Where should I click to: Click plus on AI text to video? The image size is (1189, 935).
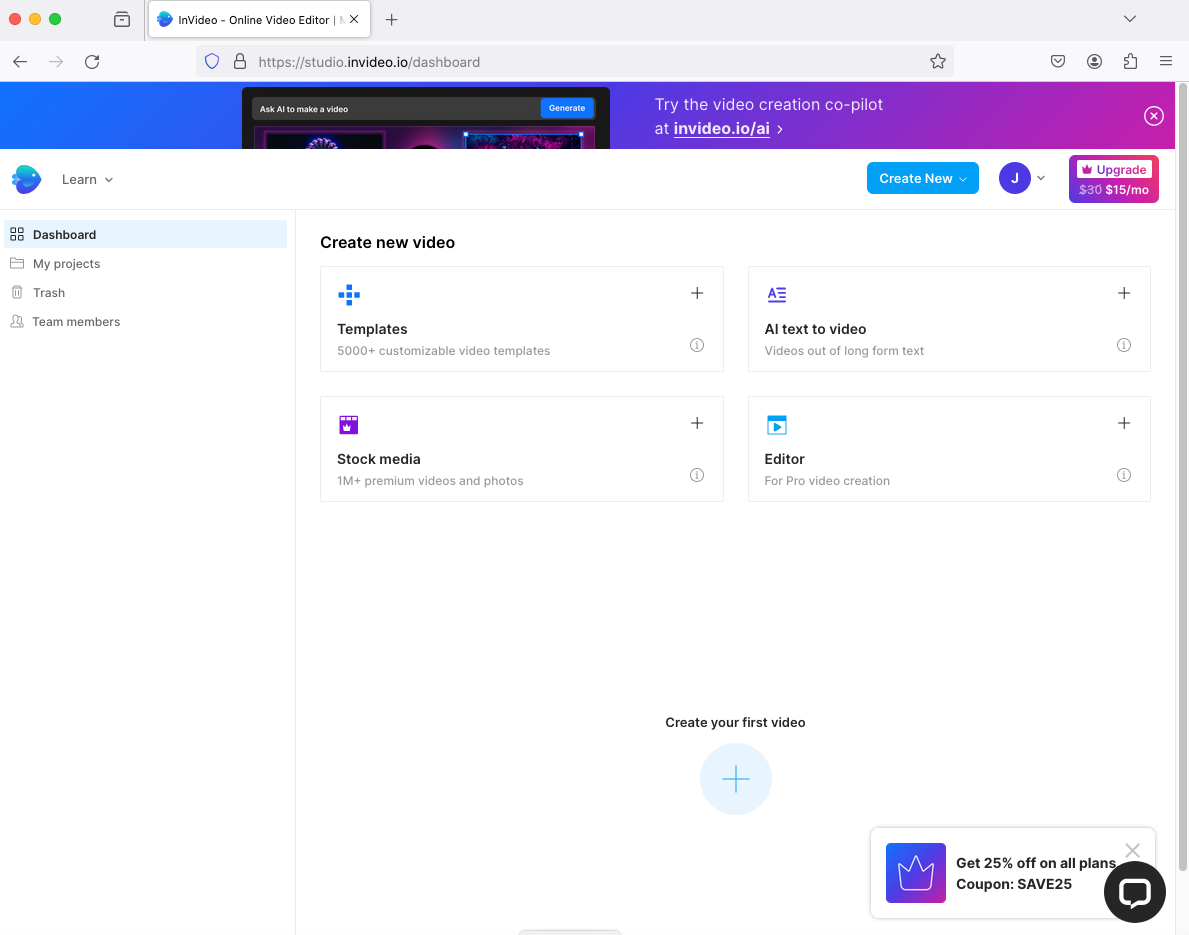coord(1124,293)
